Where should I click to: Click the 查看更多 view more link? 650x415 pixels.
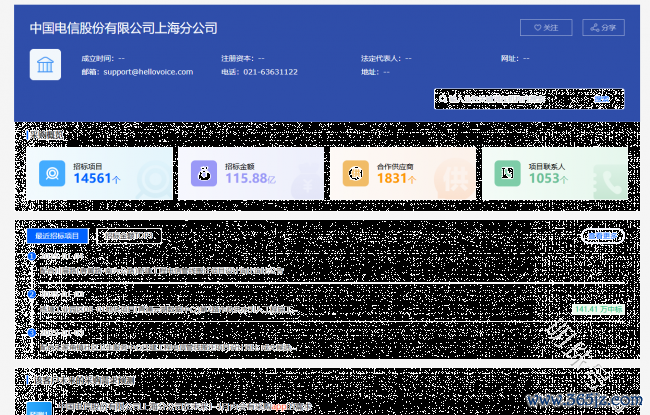click(x=603, y=236)
